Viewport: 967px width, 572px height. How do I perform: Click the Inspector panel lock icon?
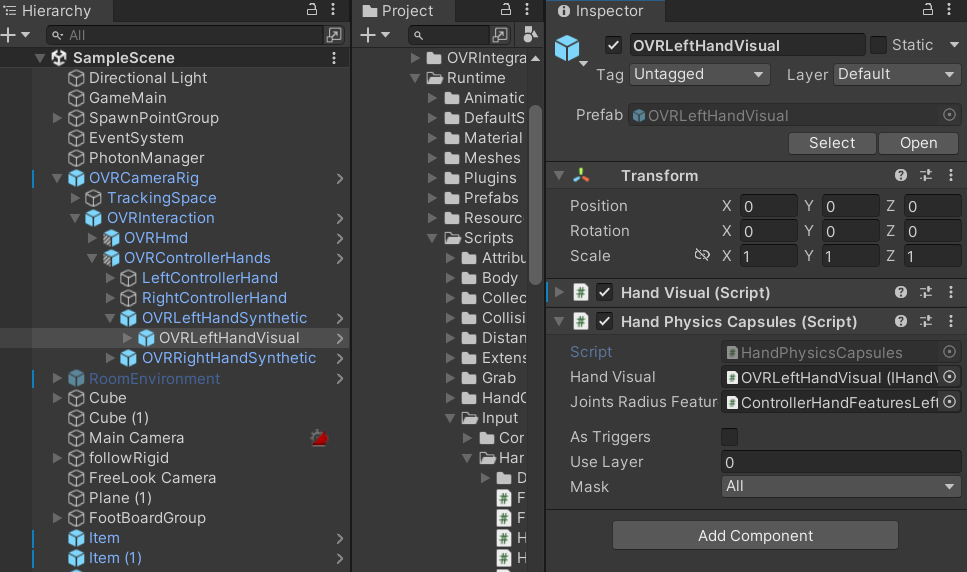928,9
